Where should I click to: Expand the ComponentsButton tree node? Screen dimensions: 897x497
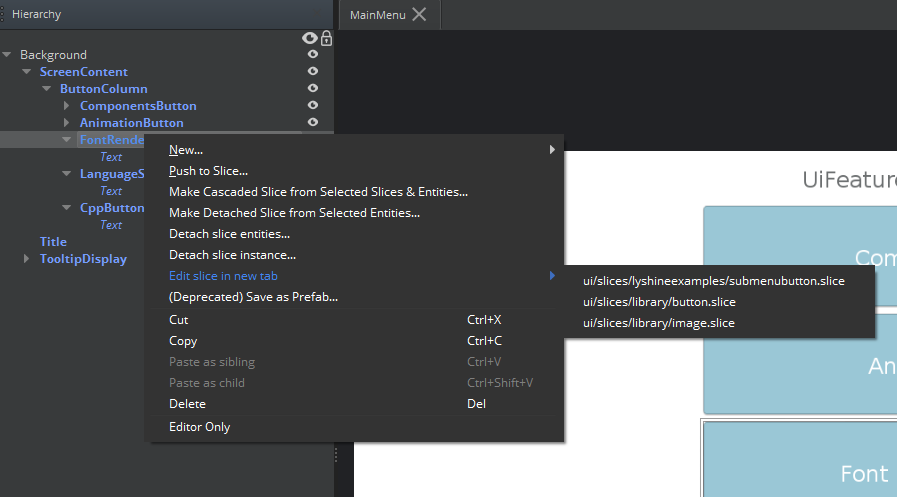[67, 106]
